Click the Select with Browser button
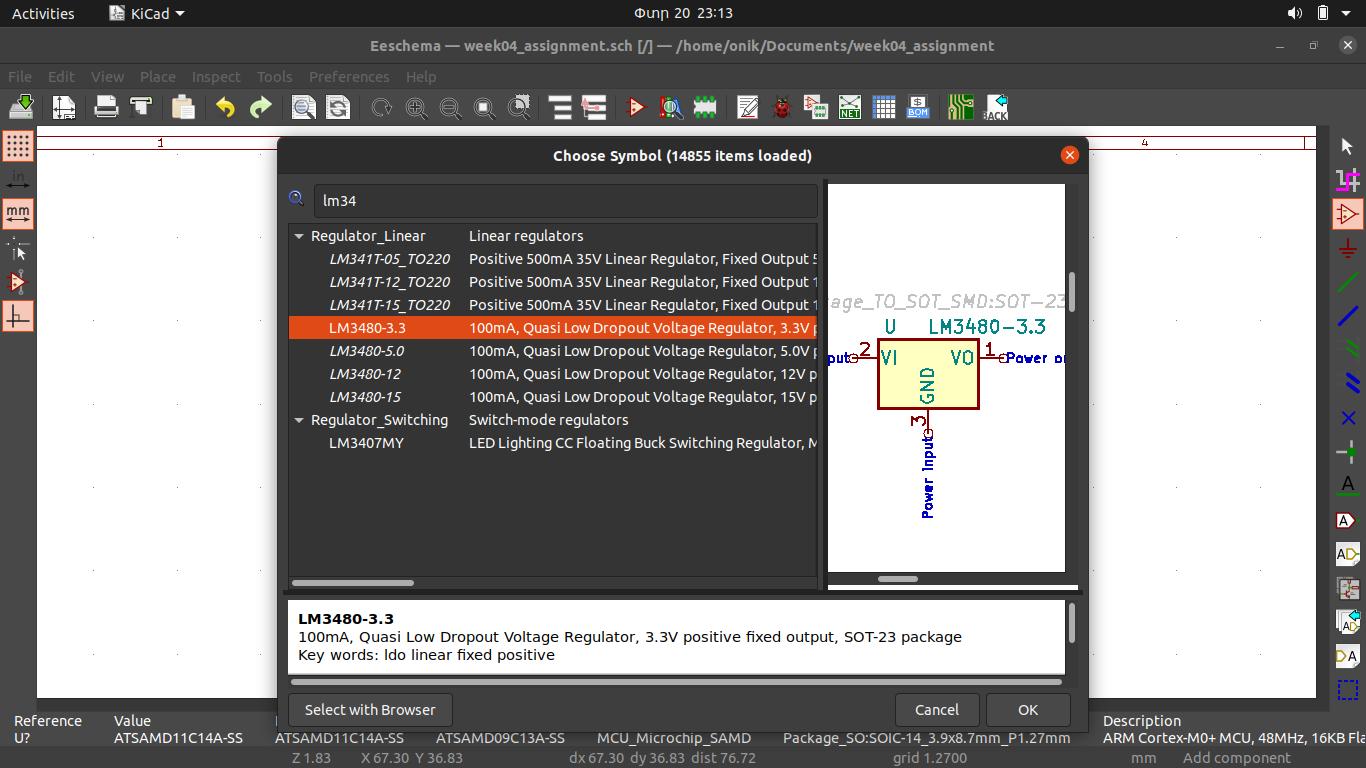1366x768 pixels. tap(370, 710)
